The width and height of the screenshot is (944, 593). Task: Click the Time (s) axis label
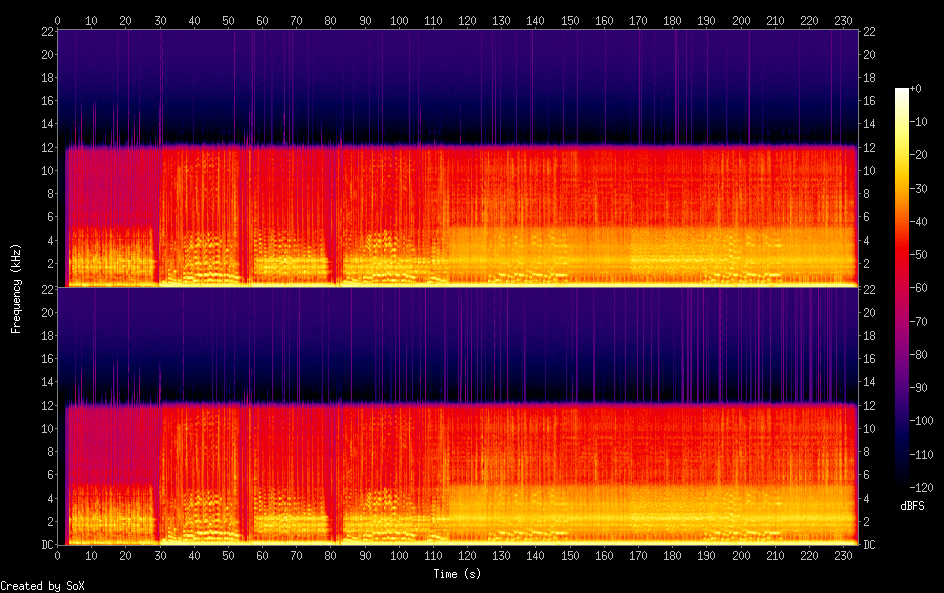pyautogui.click(x=457, y=574)
